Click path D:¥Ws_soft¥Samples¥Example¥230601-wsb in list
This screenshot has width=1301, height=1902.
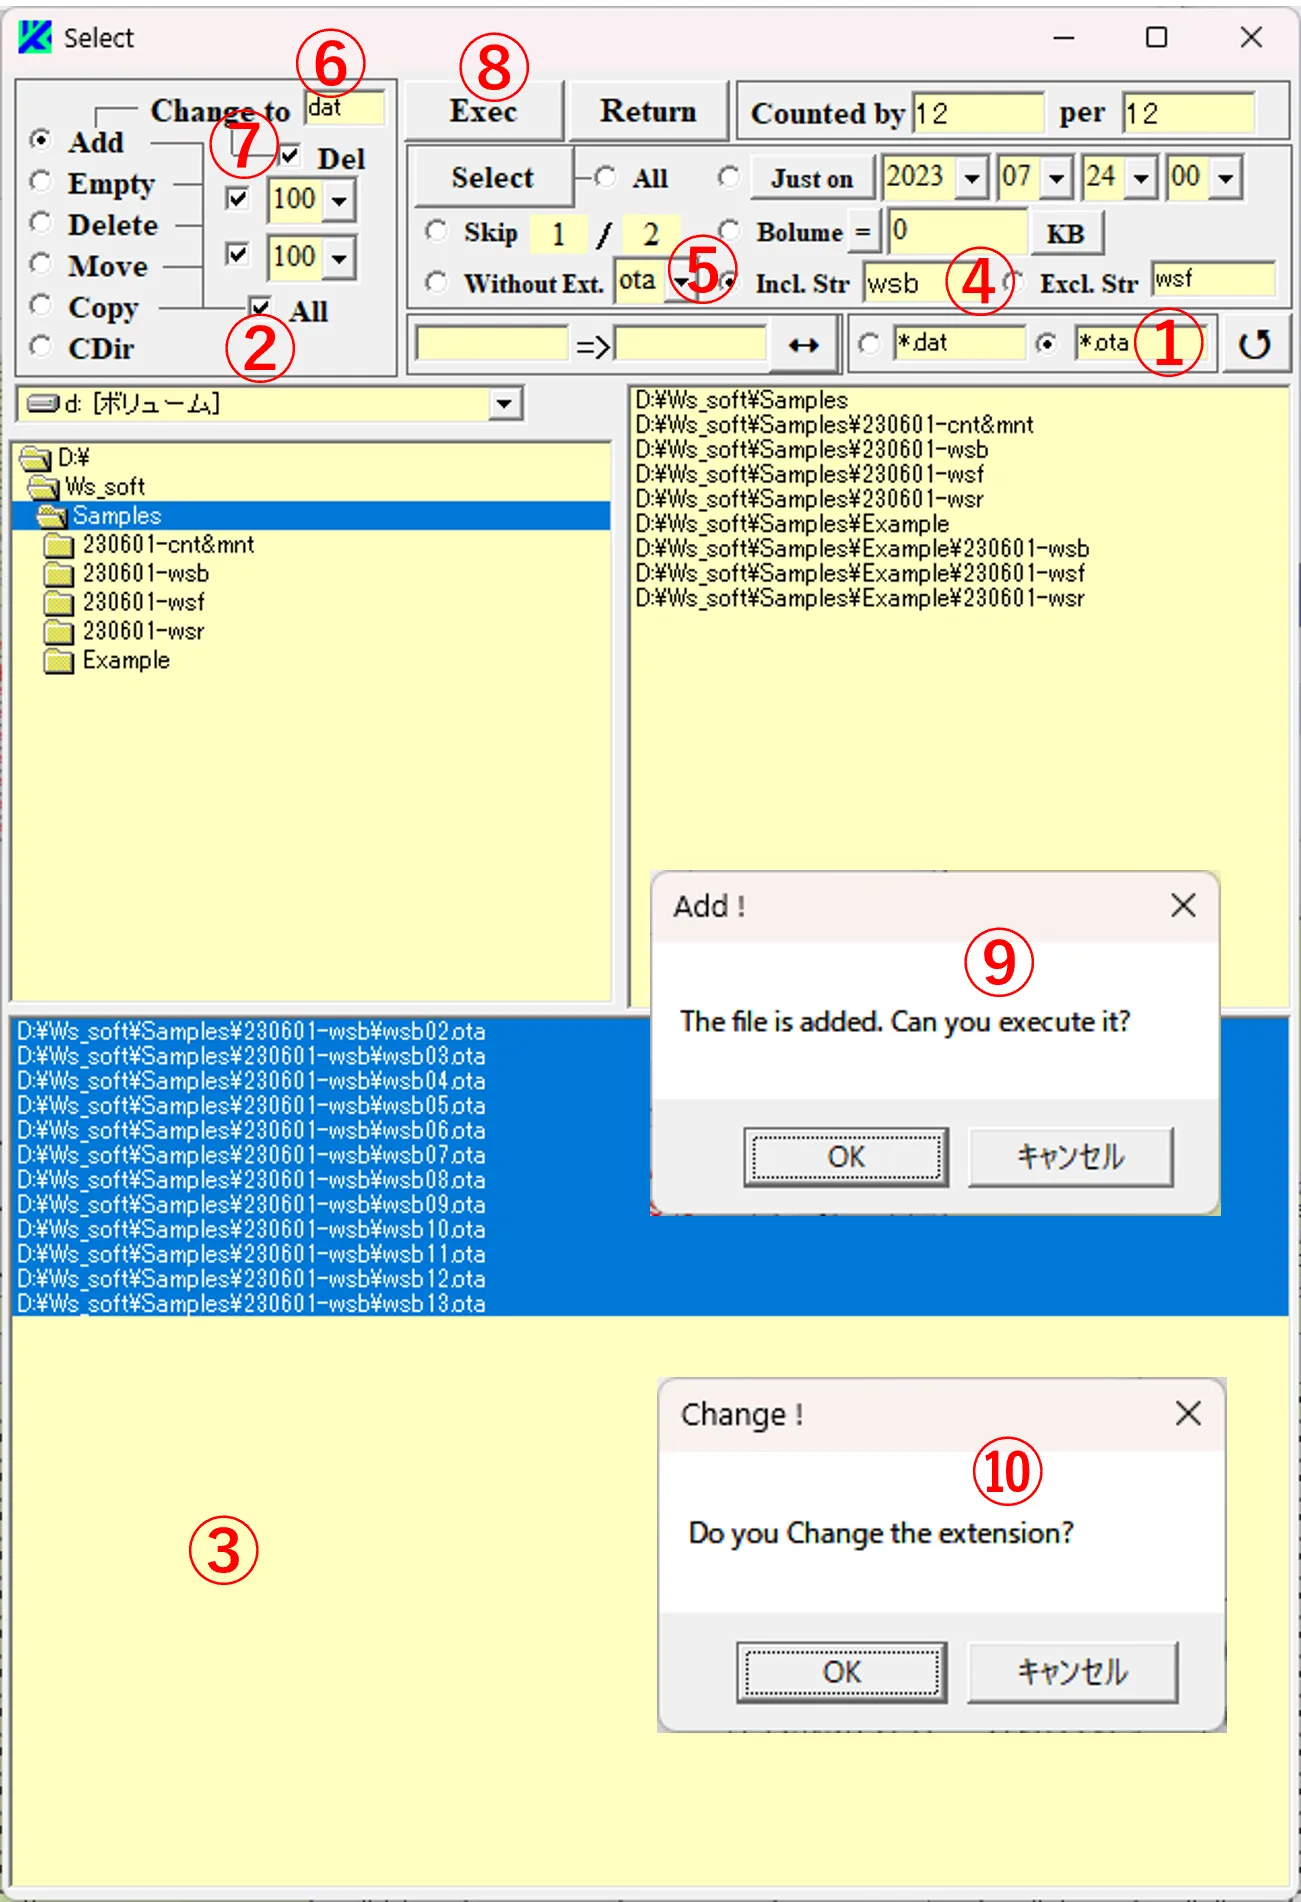(862, 549)
